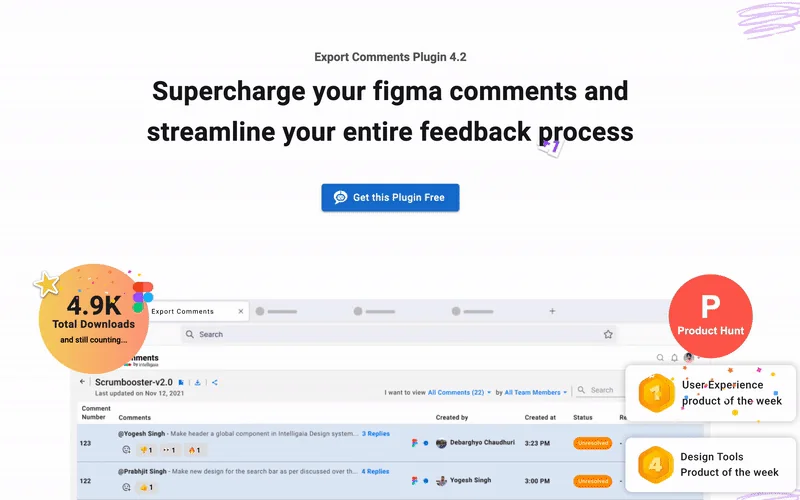The height and width of the screenshot is (500, 800).
Task: Go back with the arrow beside Scrumbooster-v2.0
Action: 82,382
